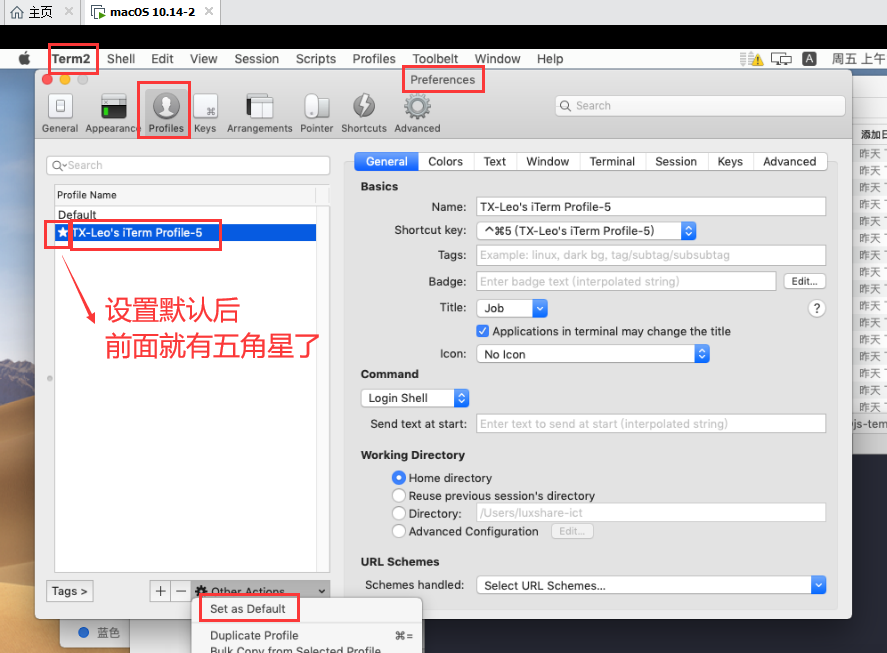Viewport: 887px width, 653px height.
Task: Open the Title Job dropdown
Action: 512,308
